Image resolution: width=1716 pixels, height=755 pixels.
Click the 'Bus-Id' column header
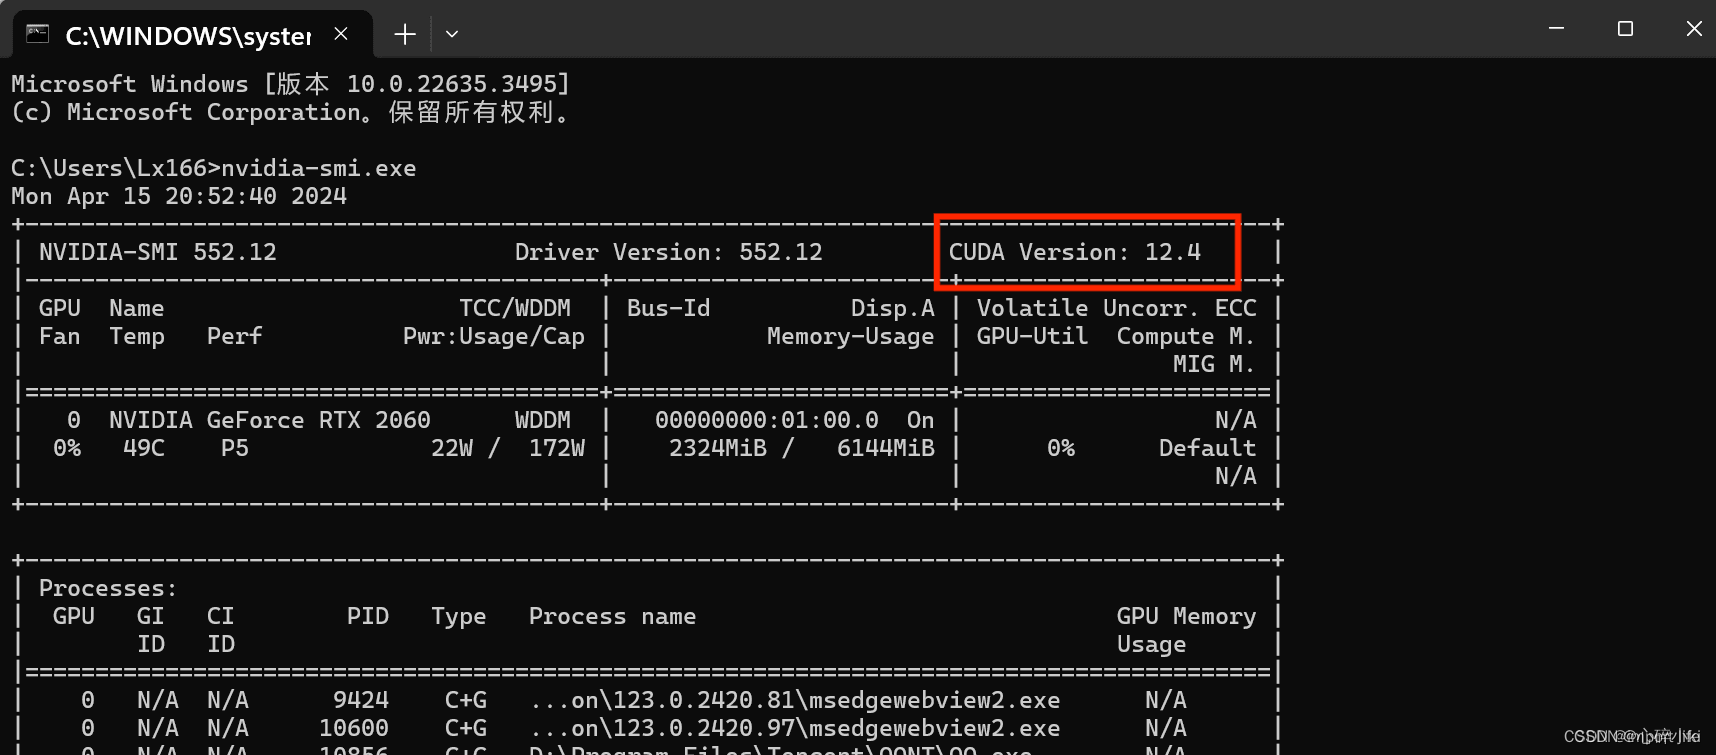point(669,308)
